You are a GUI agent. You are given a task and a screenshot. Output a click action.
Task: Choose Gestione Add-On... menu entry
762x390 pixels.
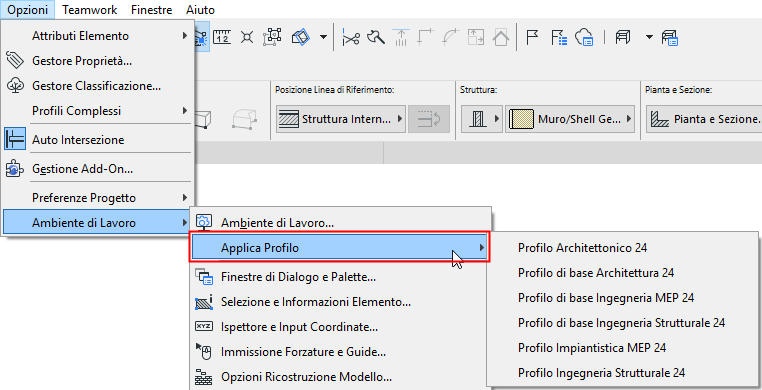click(98, 169)
